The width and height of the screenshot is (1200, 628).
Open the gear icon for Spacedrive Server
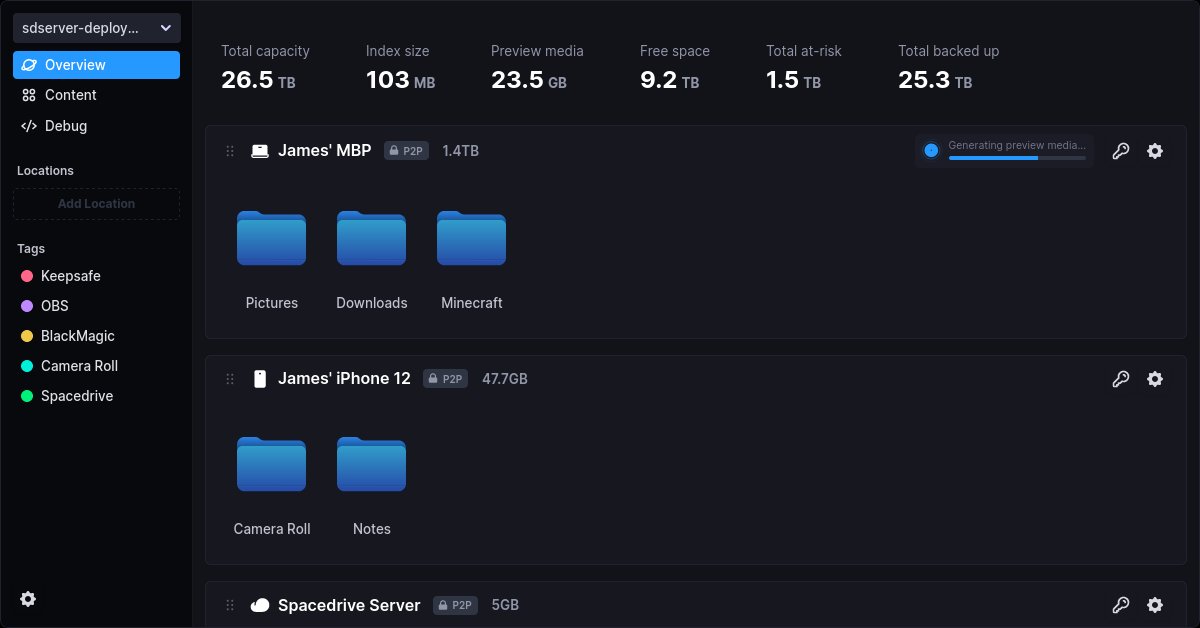click(x=1155, y=605)
